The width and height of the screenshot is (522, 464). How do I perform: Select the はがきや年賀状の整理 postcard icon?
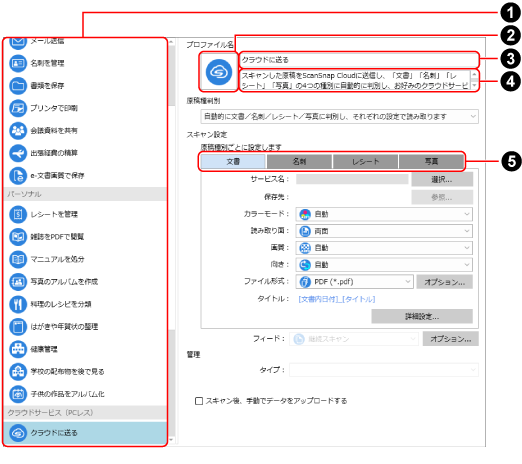[18, 327]
